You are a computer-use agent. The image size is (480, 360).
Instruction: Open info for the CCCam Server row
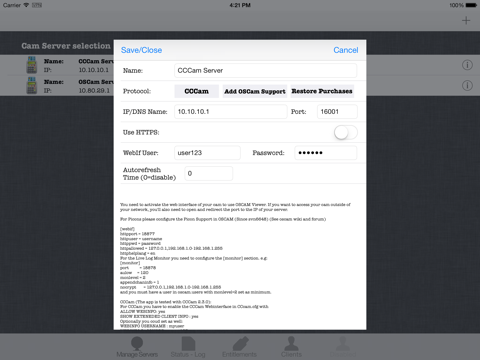[x=467, y=65]
